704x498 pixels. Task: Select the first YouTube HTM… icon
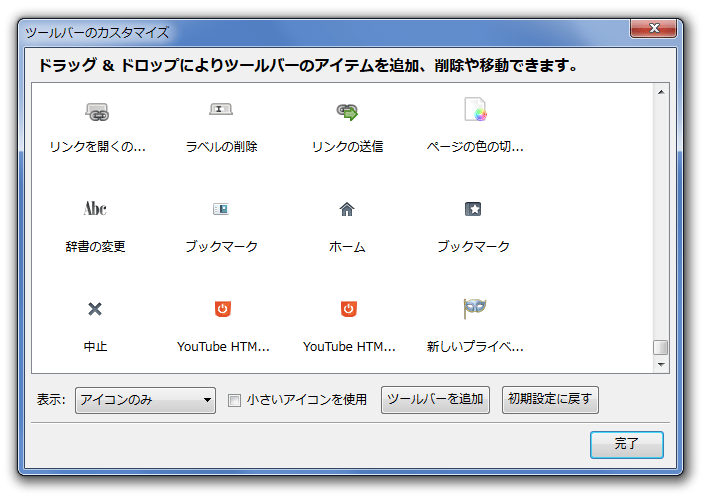[223, 309]
